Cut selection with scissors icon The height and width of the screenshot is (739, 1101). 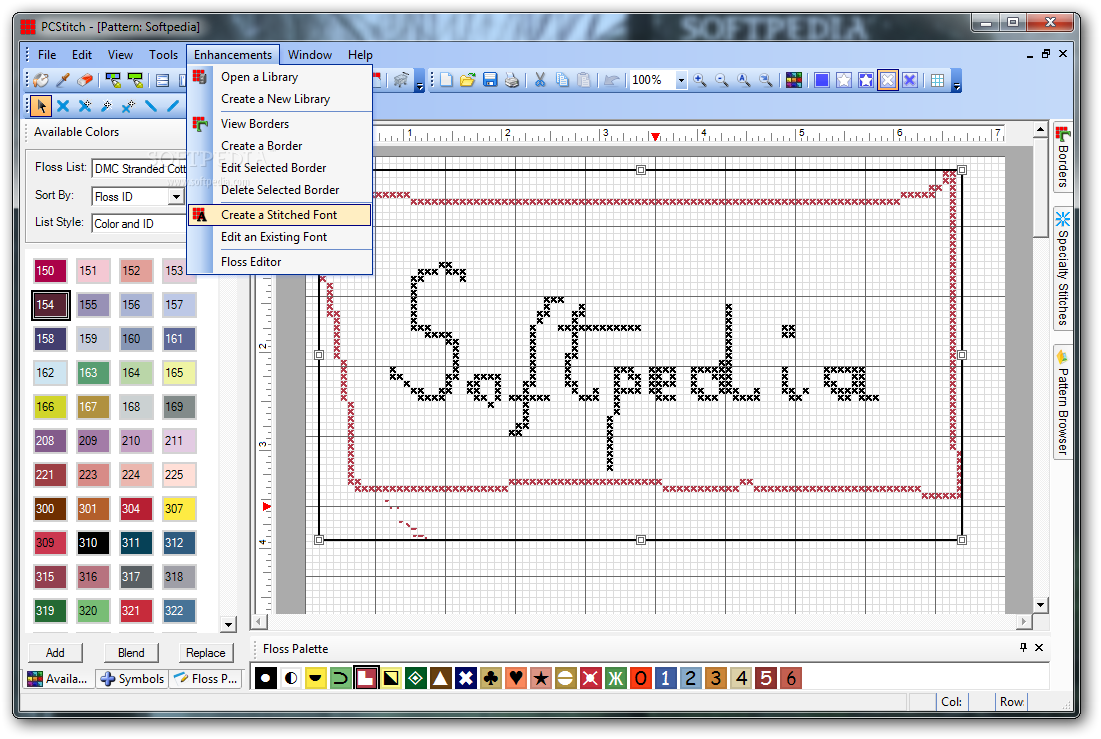coord(540,80)
